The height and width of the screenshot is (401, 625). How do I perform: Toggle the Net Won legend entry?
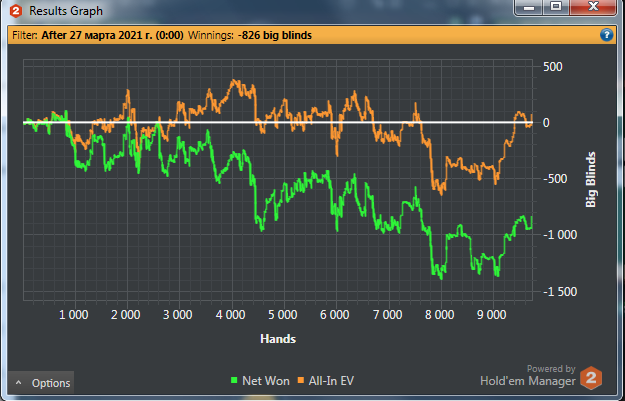260,381
